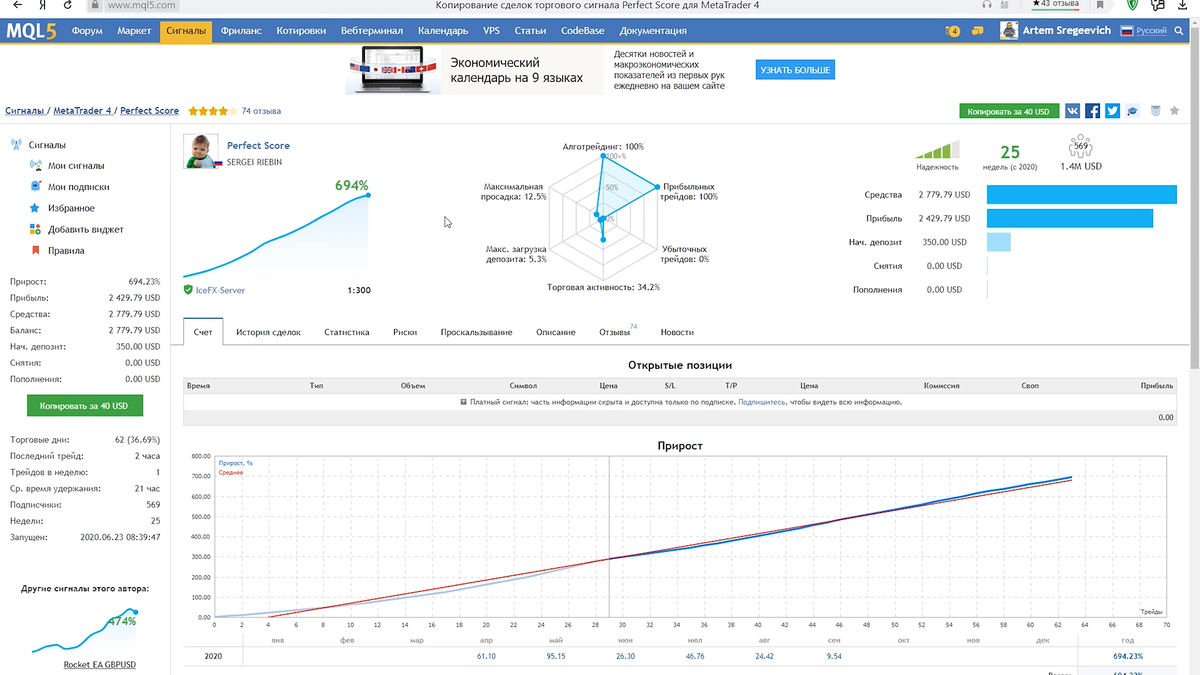Switch to the История сделок tab
This screenshot has height=675, width=1200.
268,332
